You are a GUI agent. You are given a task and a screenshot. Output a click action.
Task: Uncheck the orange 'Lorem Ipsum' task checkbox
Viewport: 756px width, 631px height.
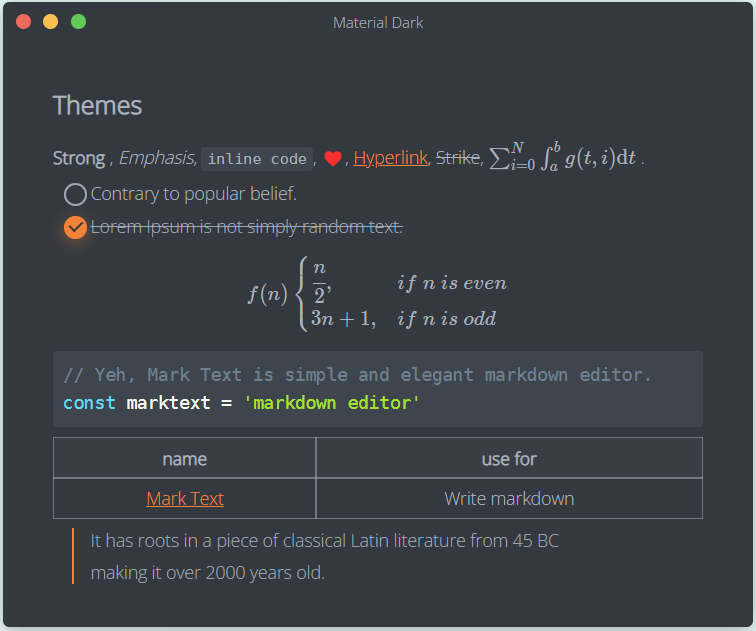pos(75,227)
